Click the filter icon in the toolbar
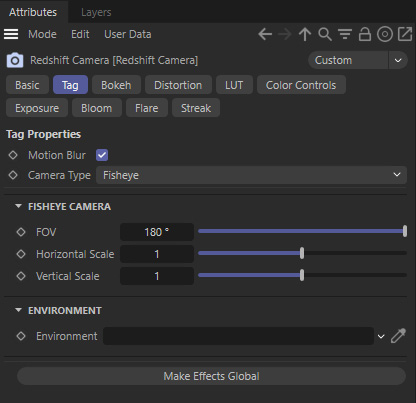 pyautogui.click(x=345, y=34)
